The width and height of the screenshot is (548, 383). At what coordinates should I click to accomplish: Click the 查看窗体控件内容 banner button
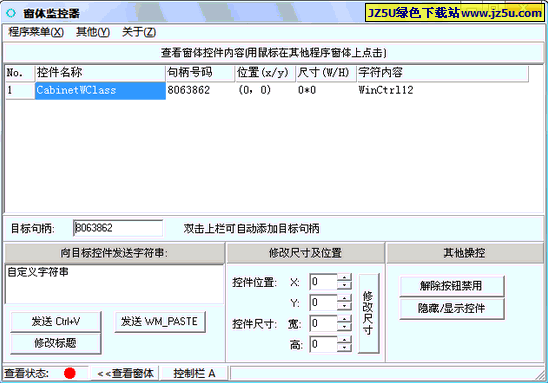[x=273, y=53]
